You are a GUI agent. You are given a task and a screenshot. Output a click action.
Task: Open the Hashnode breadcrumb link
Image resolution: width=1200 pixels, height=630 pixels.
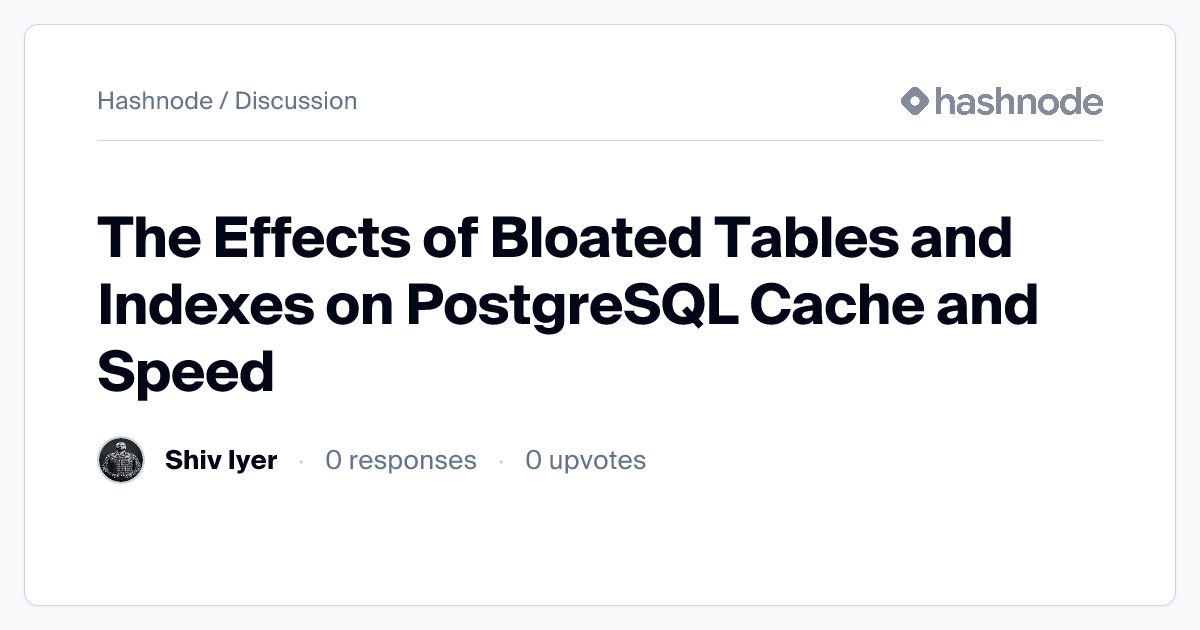[x=155, y=101]
